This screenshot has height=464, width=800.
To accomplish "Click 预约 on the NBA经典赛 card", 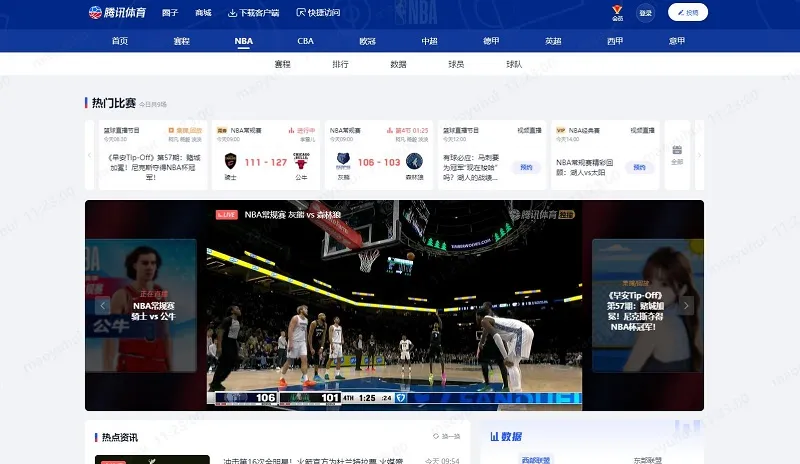I will (639, 167).
